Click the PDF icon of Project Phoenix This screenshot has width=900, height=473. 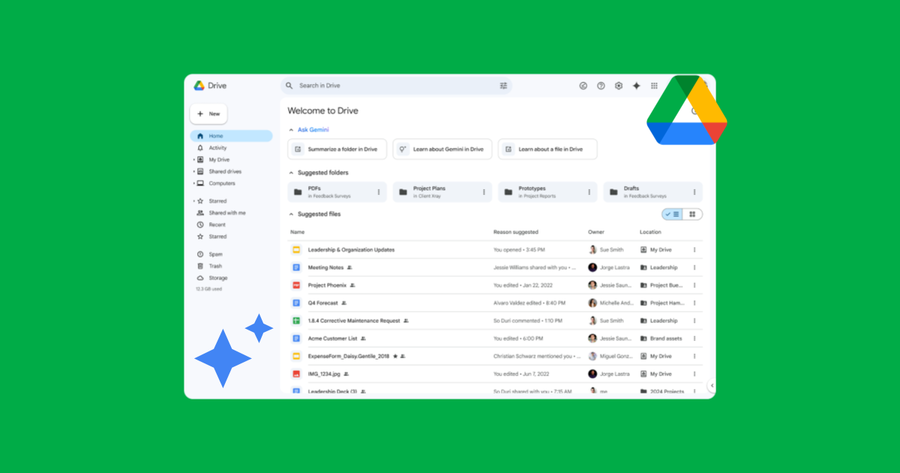296,285
